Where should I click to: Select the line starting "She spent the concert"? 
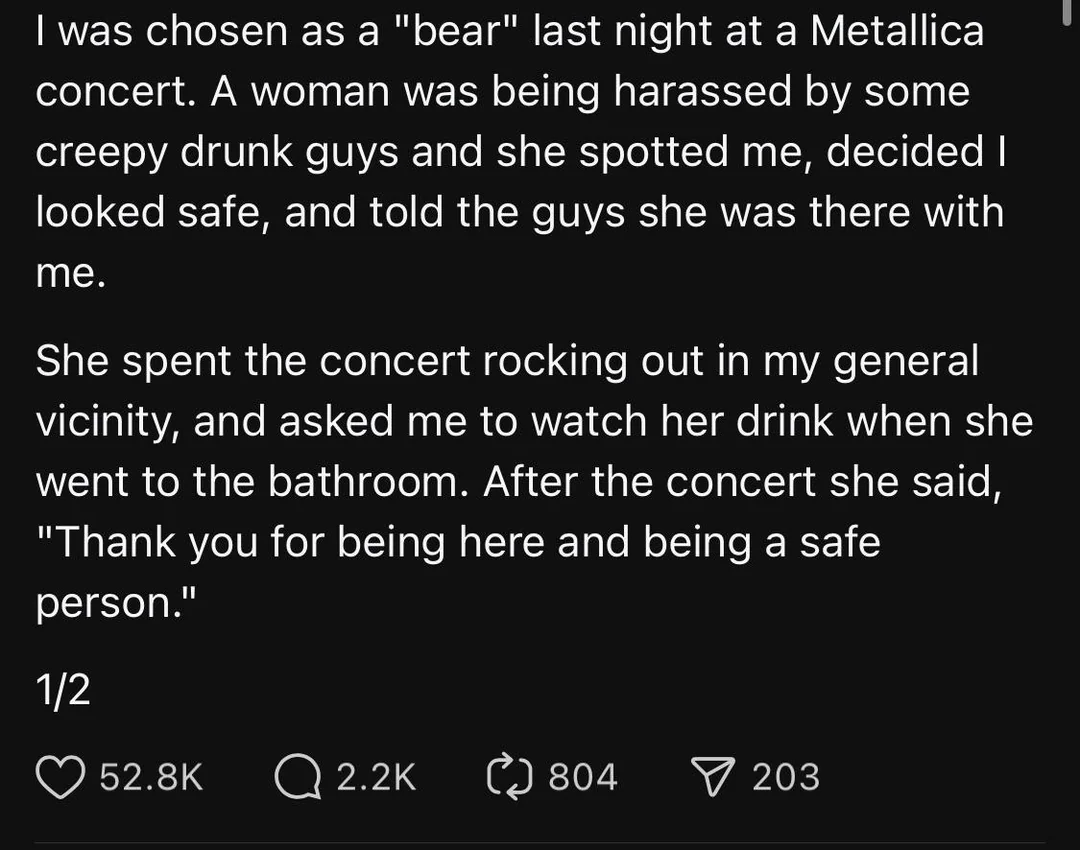(507, 361)
